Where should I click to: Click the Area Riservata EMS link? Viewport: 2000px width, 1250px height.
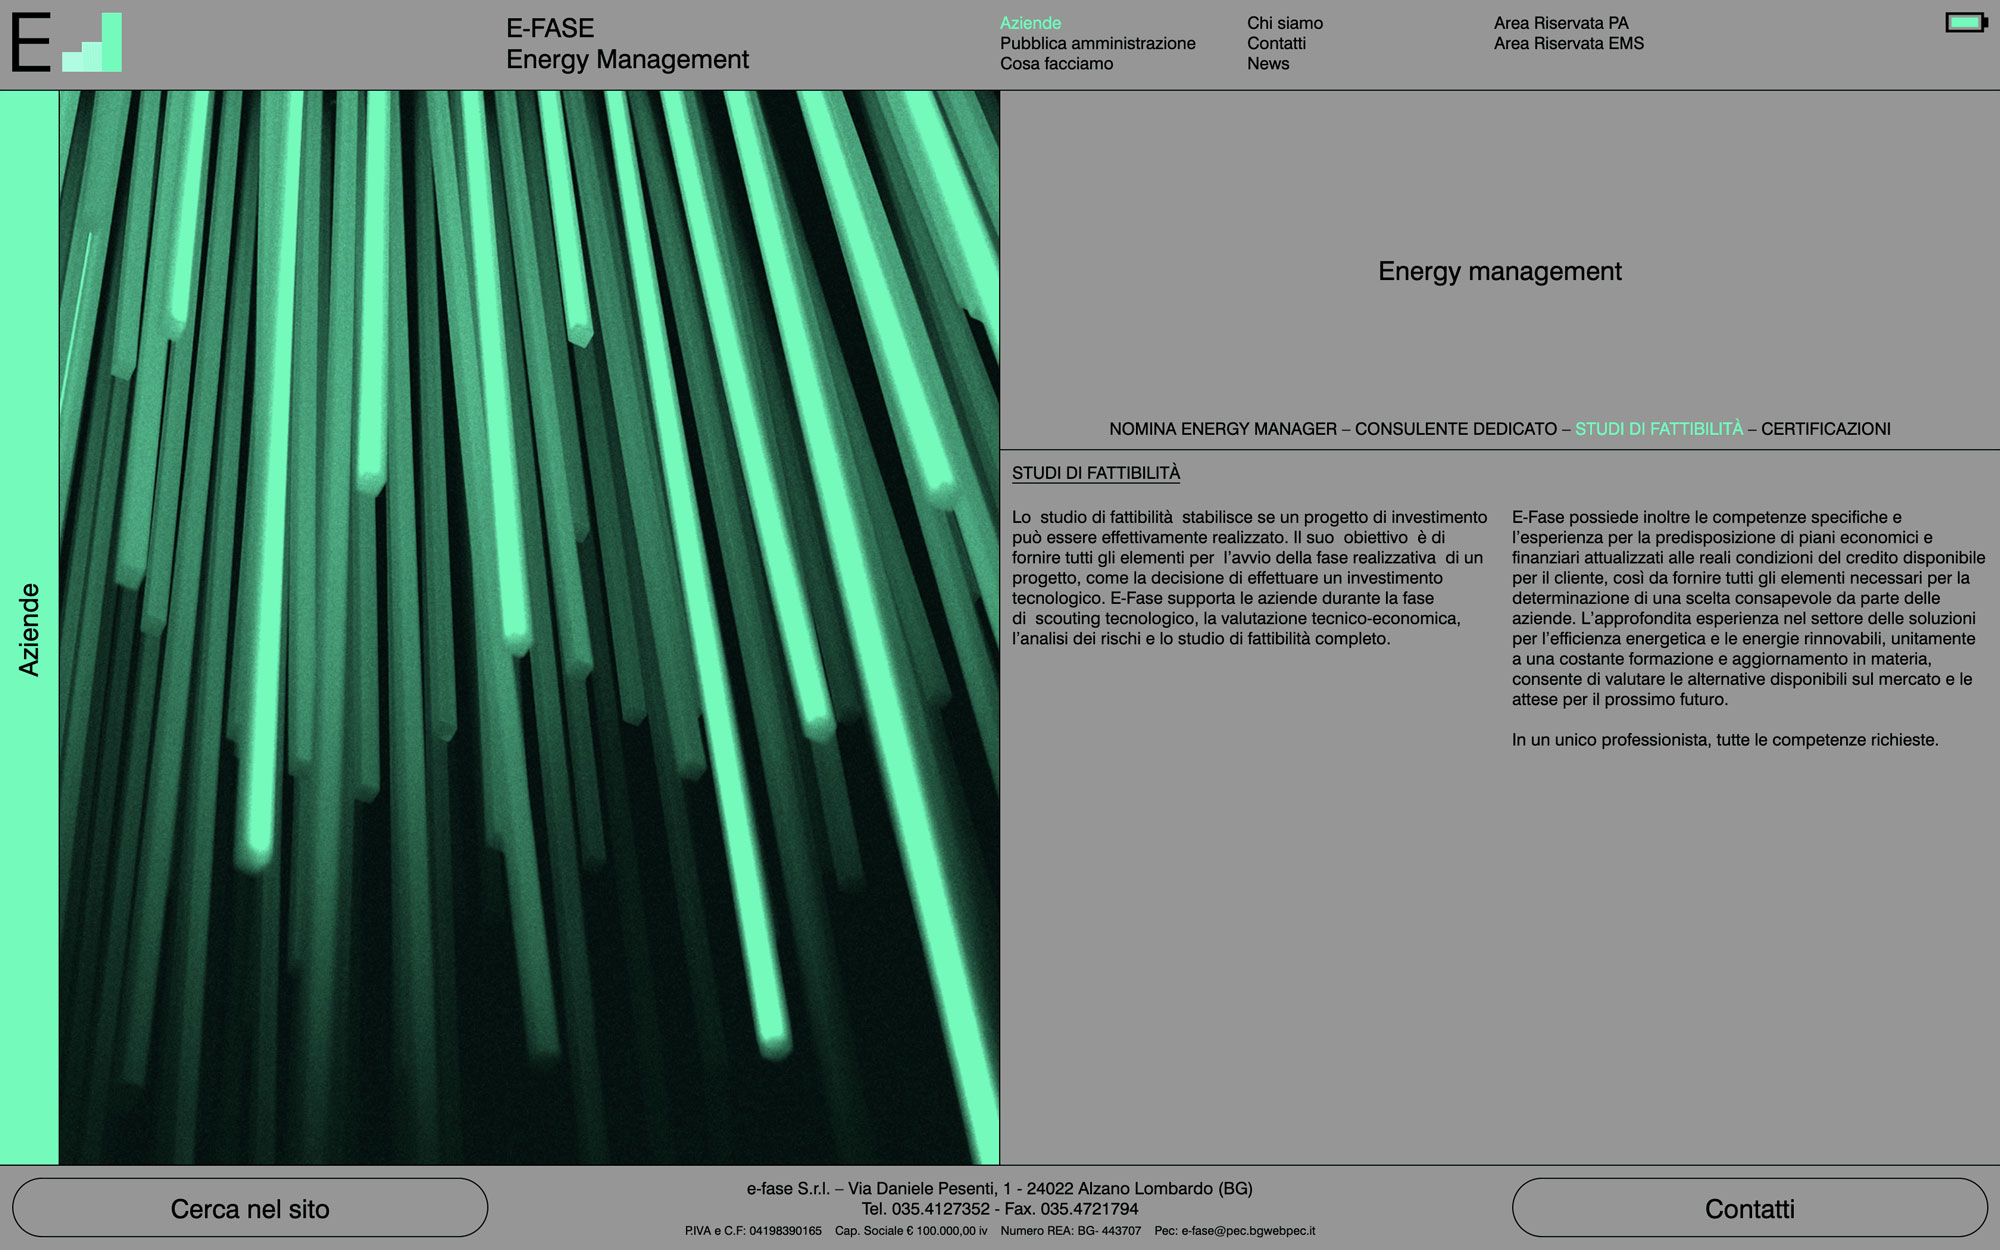click(x=1568, y=43)
